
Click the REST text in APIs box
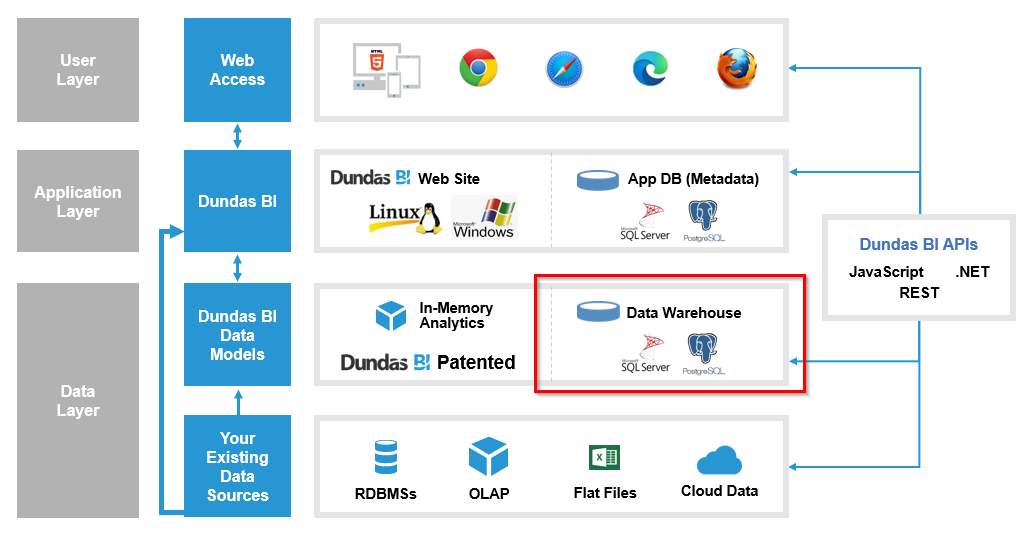click(x=919, y=293)
